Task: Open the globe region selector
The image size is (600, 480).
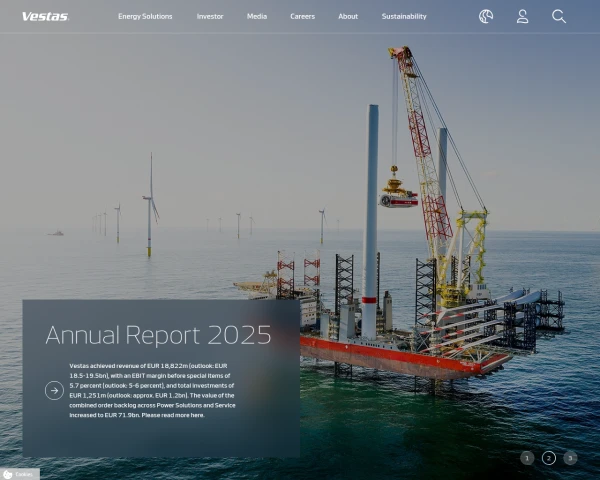Action: [486, 16]
